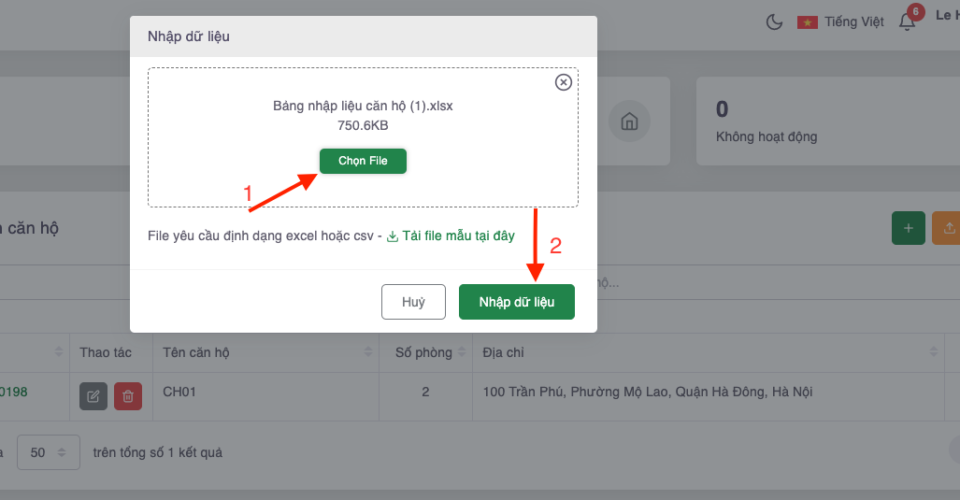
Task: Click the Vietnam flag icon
Action: (x=807, y=22)
